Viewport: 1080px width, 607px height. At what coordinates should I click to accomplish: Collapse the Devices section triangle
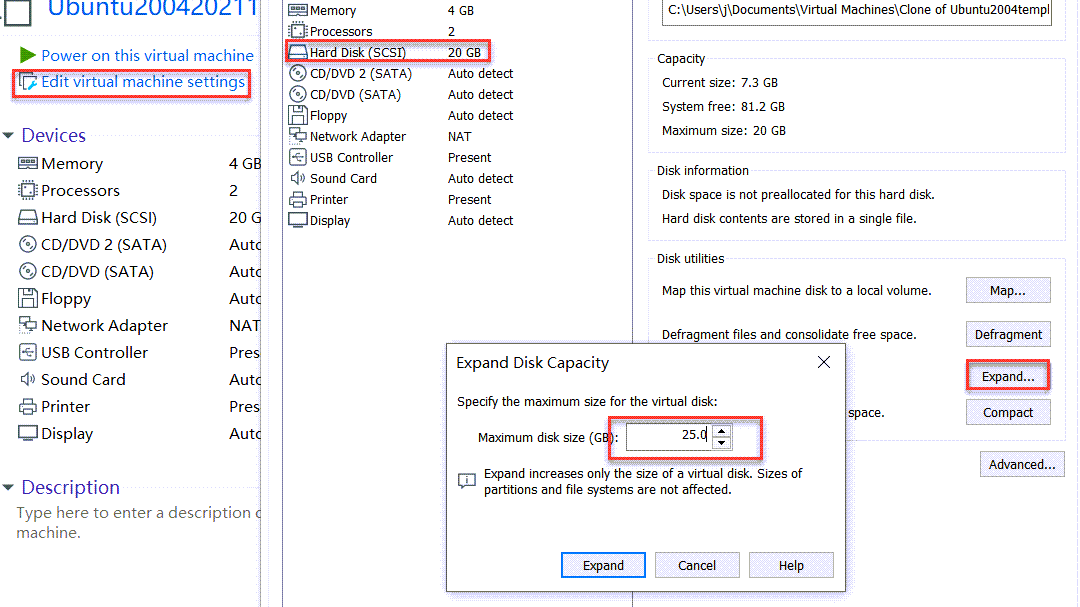coord(8,135)
